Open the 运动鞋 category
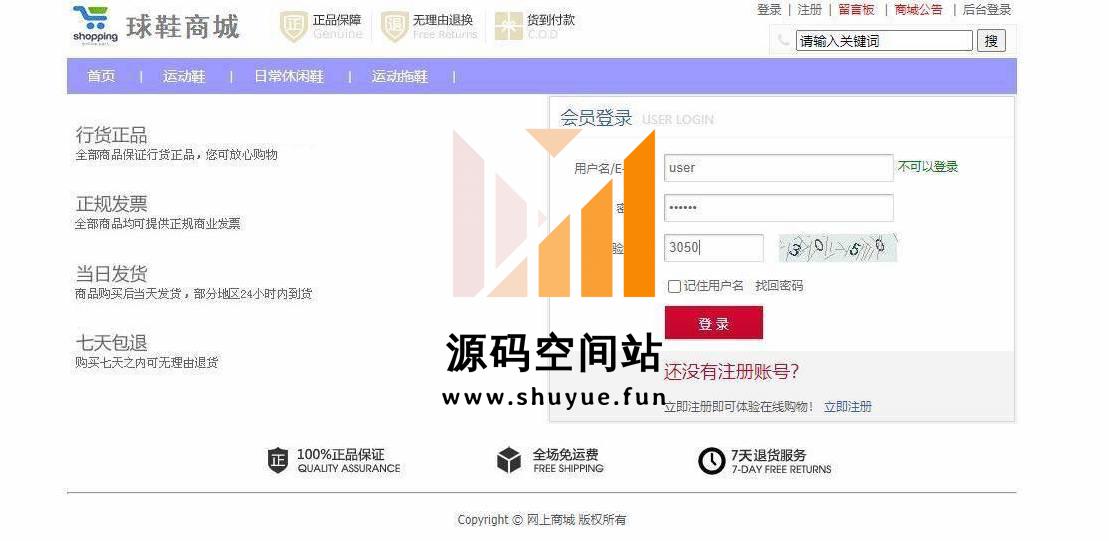The height and width of the screenshot is (541, 1109). 184,76
